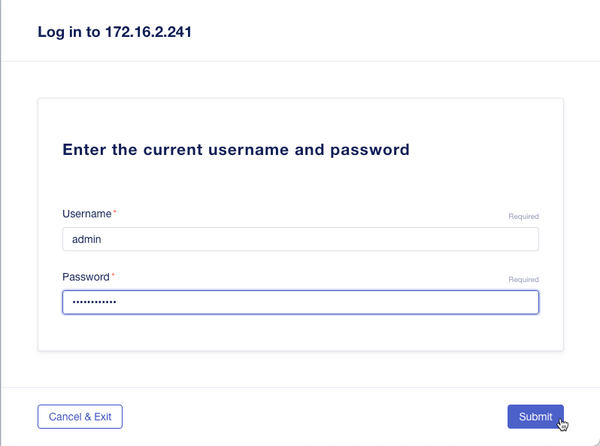Click the red asterisk beside Password
Image resolution: width=600 pixels, height=446 pixels.
click(x=113, y=276)
